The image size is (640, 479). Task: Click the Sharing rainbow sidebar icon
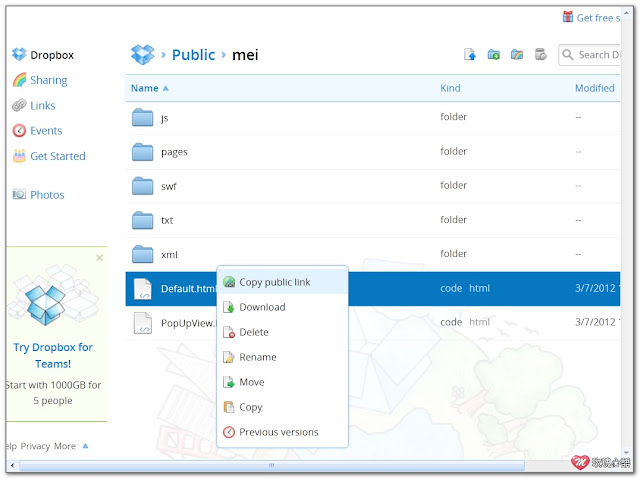click(x=19, y=80)
